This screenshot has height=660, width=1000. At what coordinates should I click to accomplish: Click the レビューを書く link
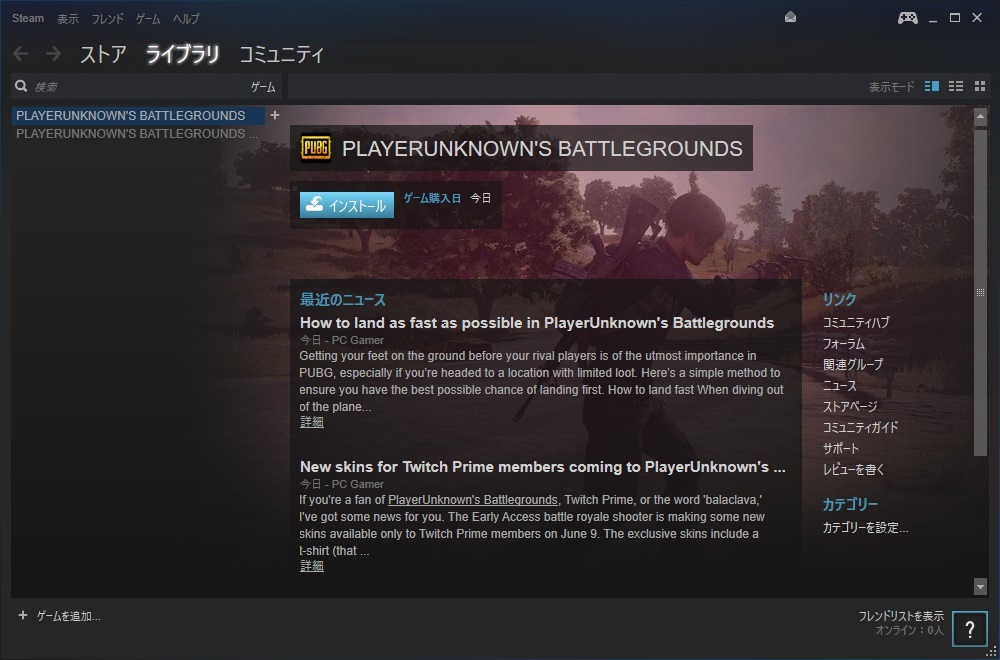[x=854, y=470]
